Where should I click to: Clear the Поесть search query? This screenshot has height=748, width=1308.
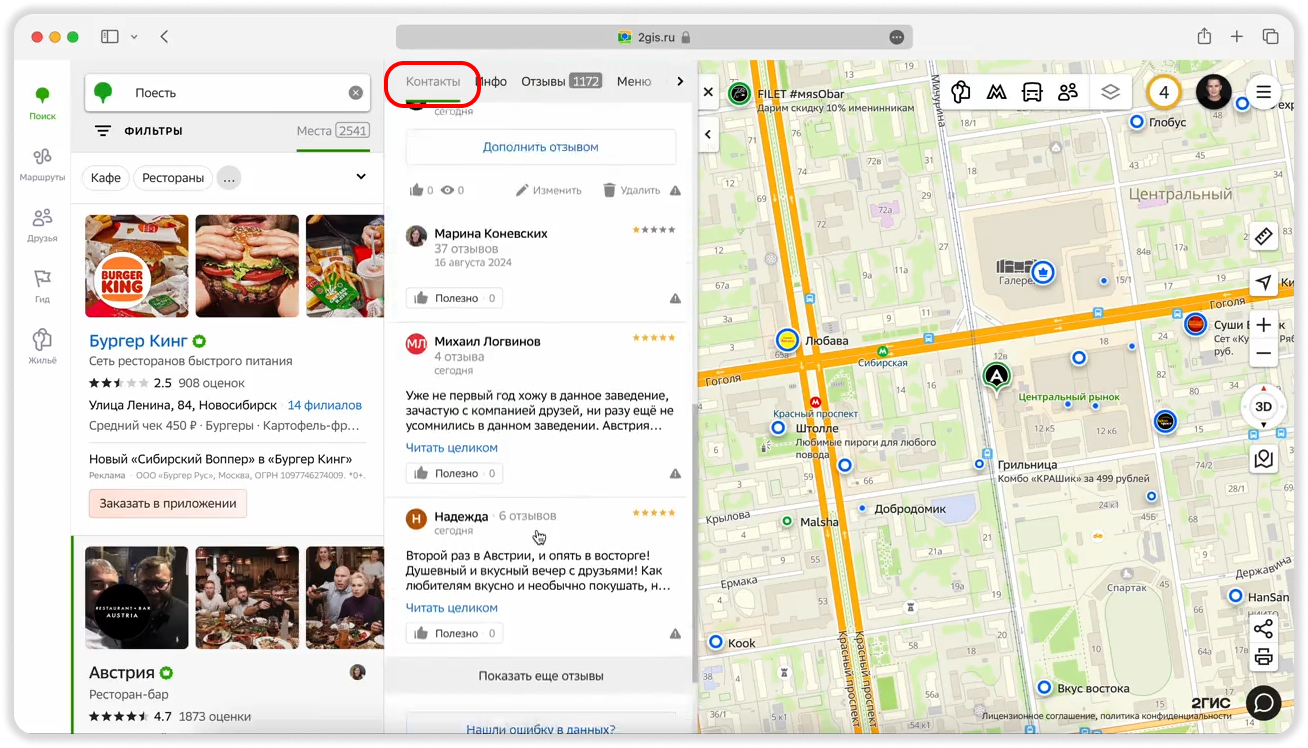pos(356,93)
